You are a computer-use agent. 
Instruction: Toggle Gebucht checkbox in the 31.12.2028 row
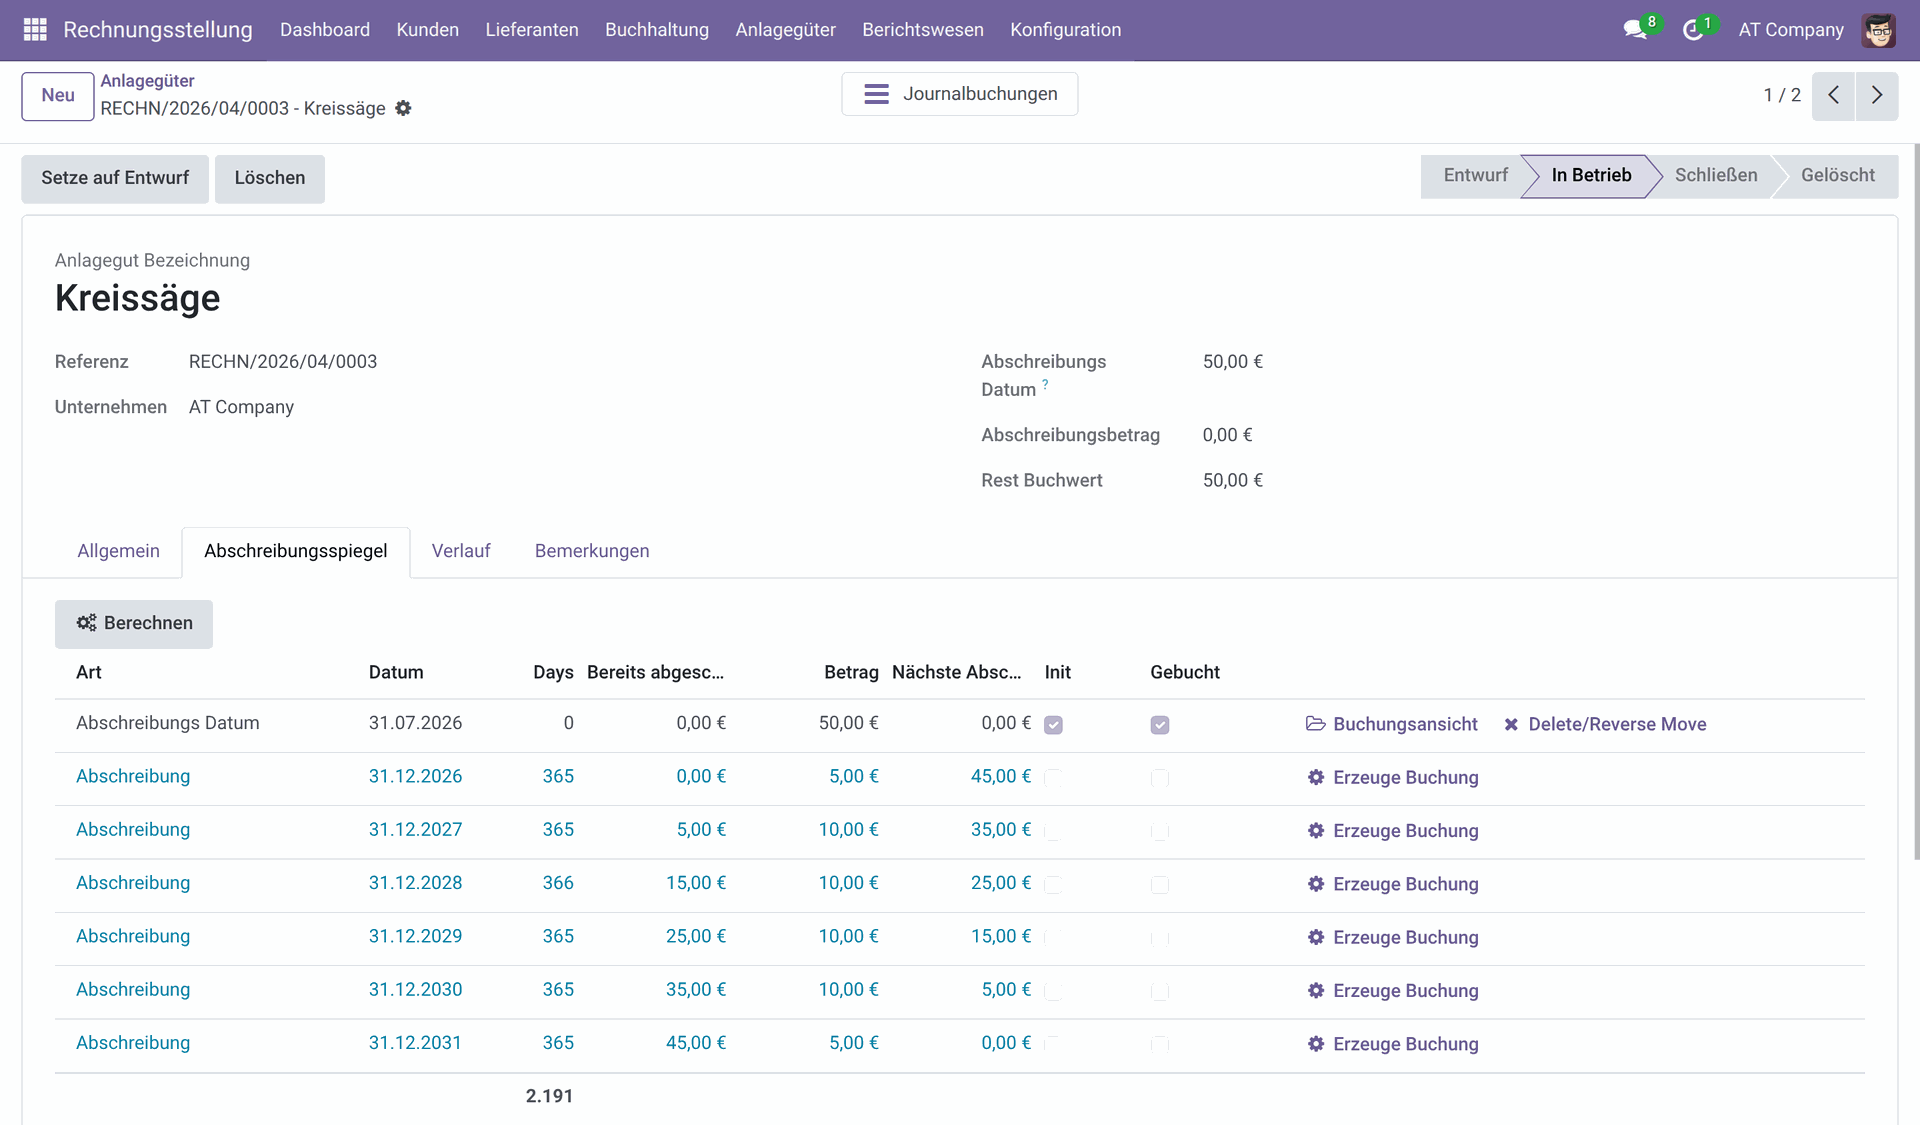1159,885
